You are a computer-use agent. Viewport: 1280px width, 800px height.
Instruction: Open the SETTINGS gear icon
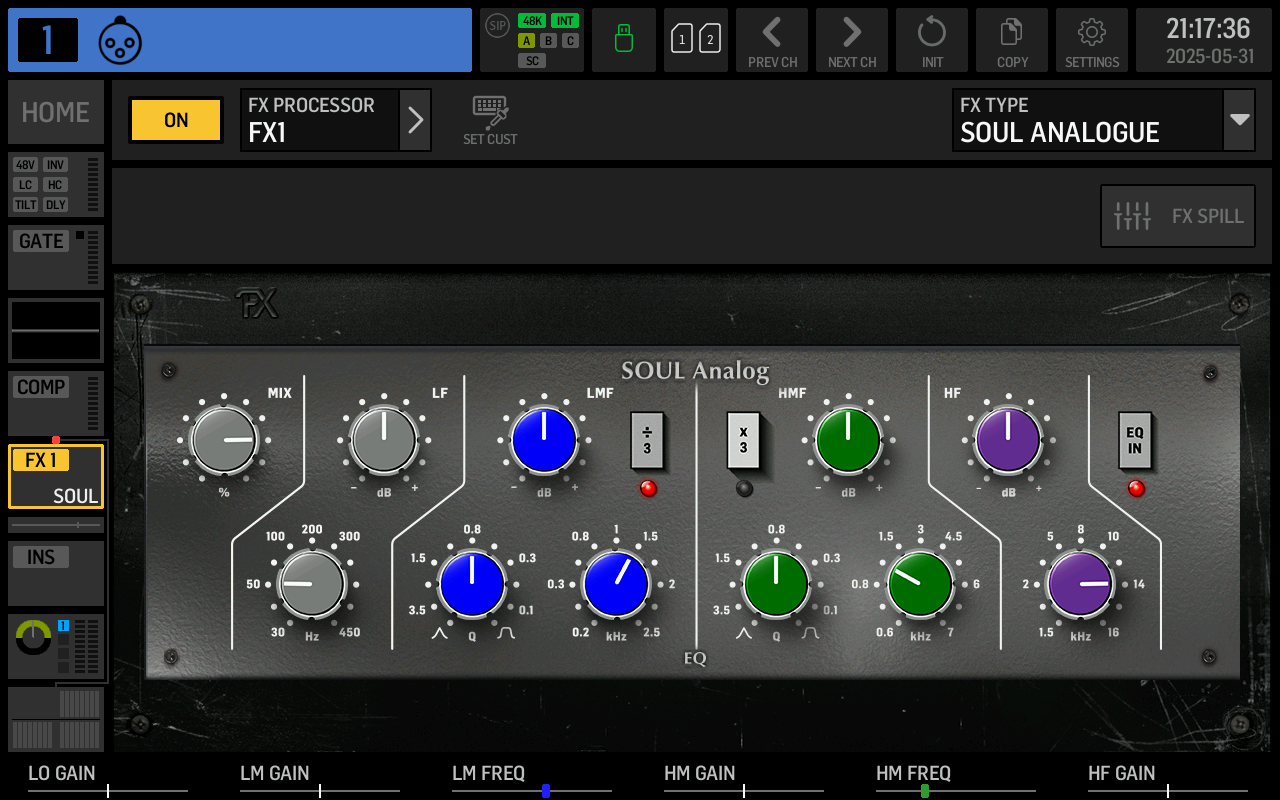point(1092,40)
